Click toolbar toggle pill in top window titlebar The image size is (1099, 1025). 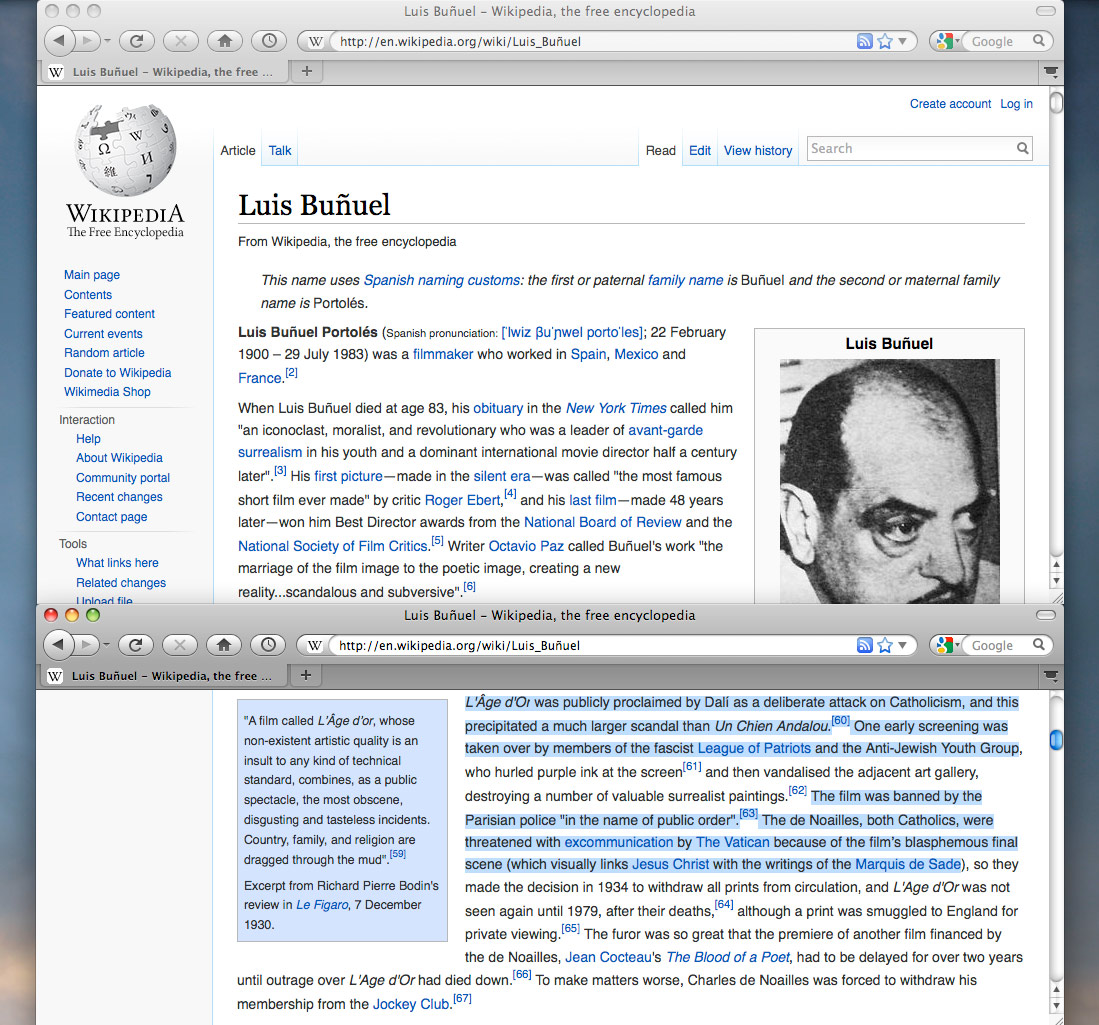point(1045,11)
